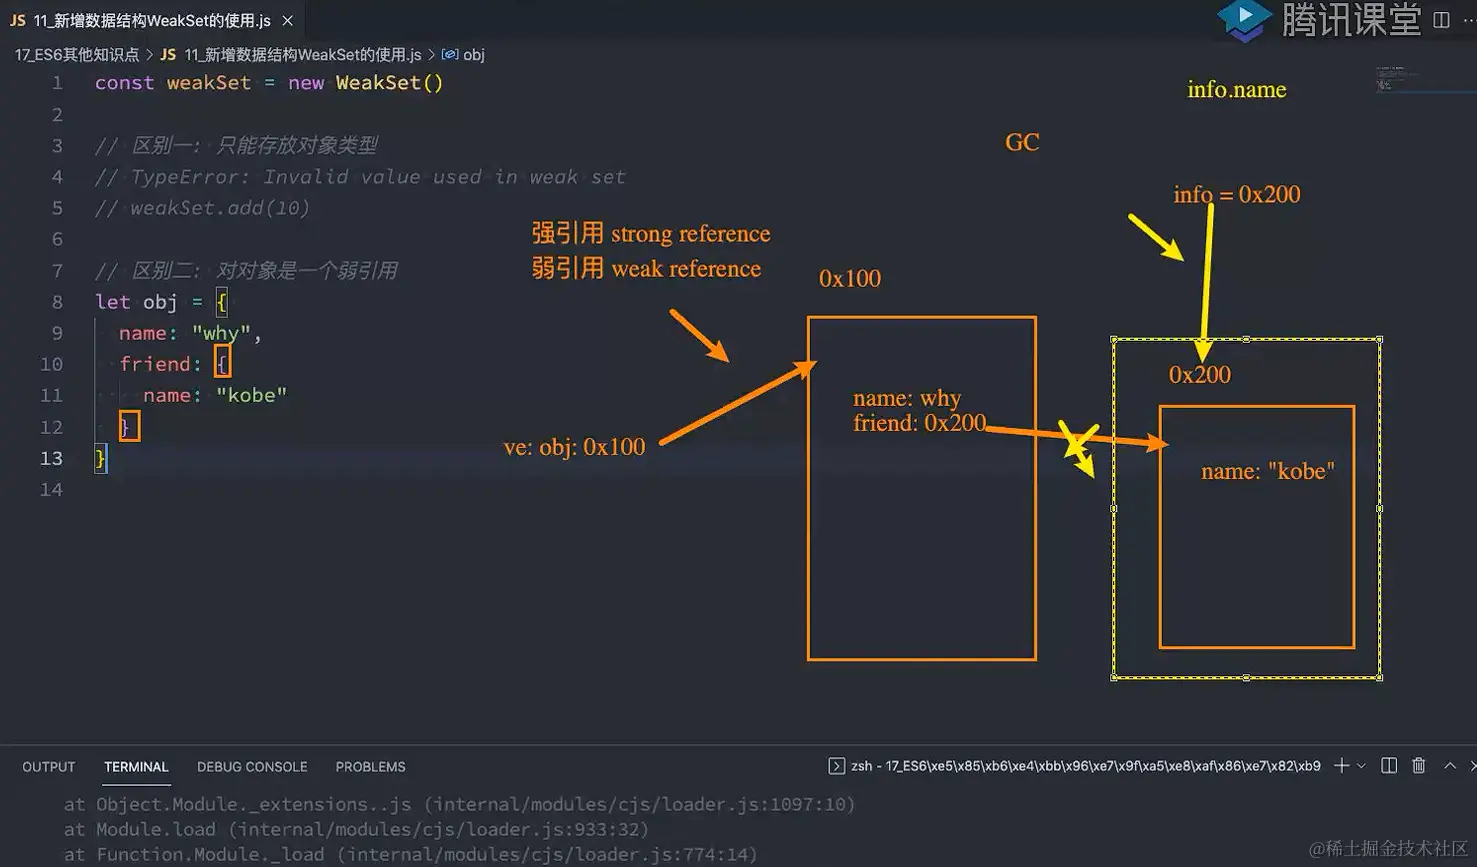This screenshot has width=1477, height=867.
Task: Click the split editor icon at top right
Action: pyautogui.click(x=1441, y=20)
